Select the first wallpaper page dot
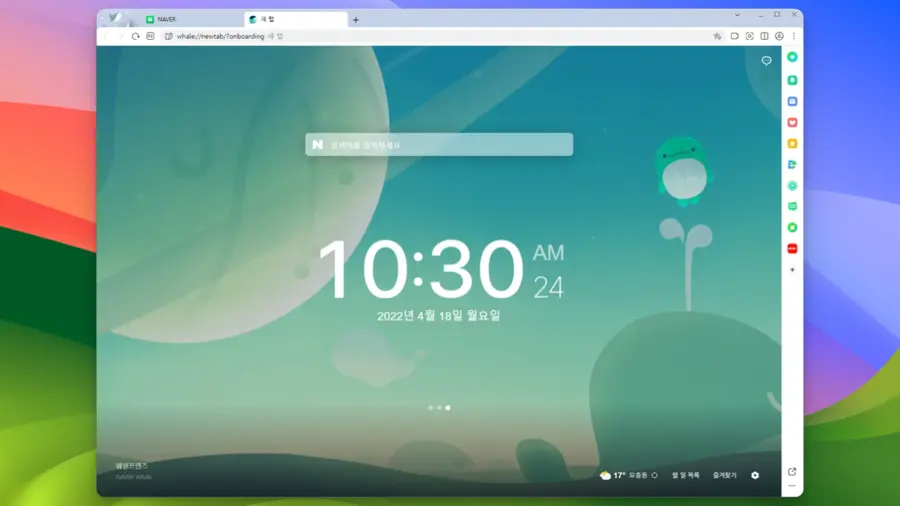 point(430,408)
